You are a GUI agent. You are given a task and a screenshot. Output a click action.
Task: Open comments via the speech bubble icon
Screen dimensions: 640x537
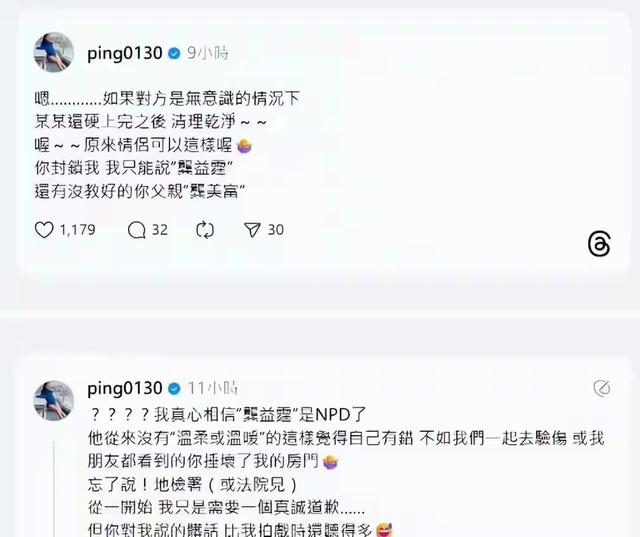point(136,230)
